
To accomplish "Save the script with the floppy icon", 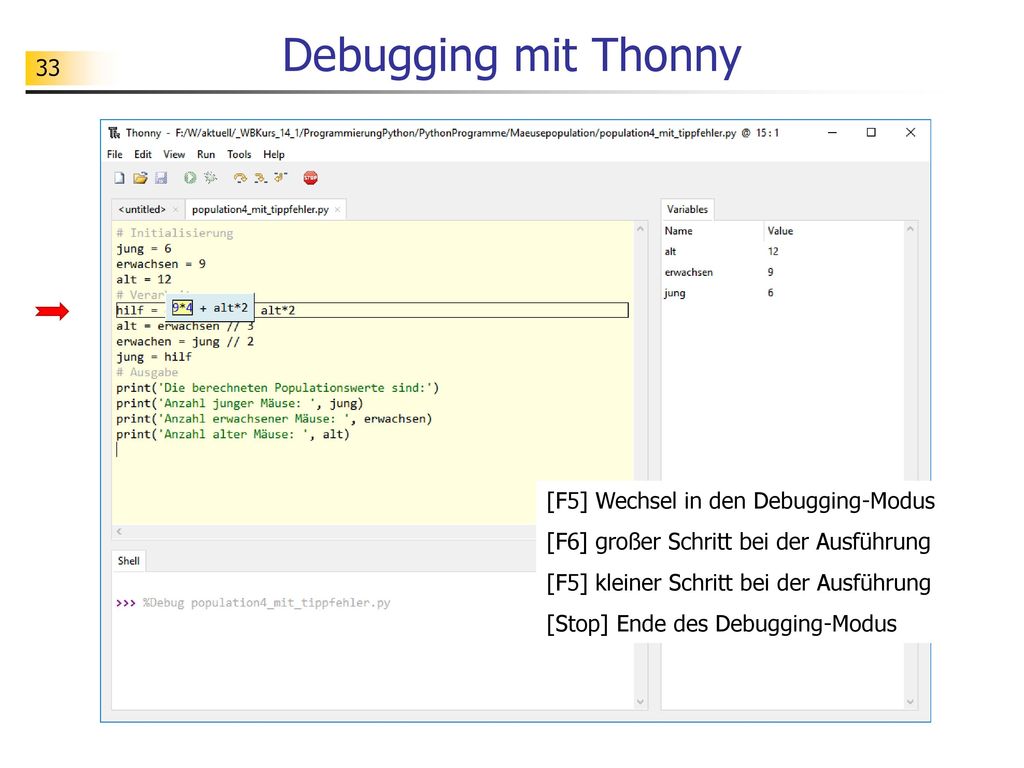I will coord(161,178).
